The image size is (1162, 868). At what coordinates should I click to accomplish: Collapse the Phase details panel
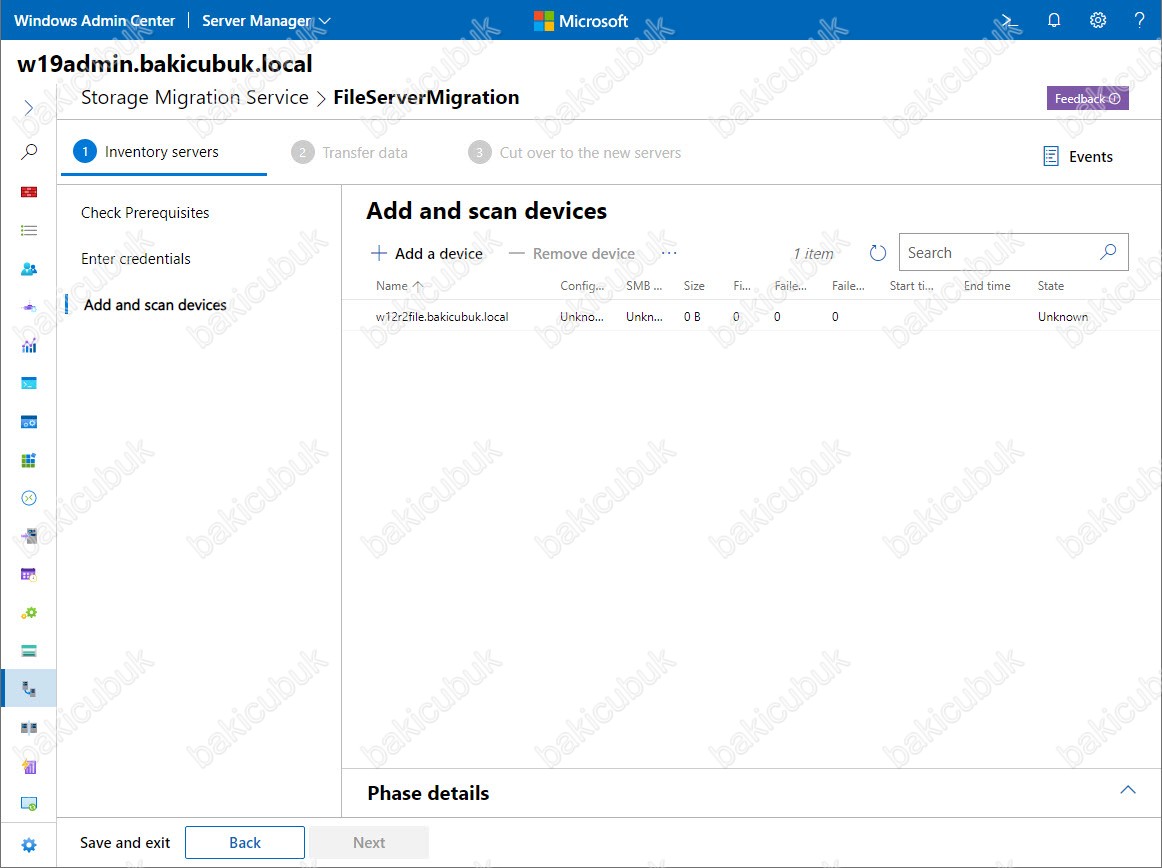point(1127,790)
